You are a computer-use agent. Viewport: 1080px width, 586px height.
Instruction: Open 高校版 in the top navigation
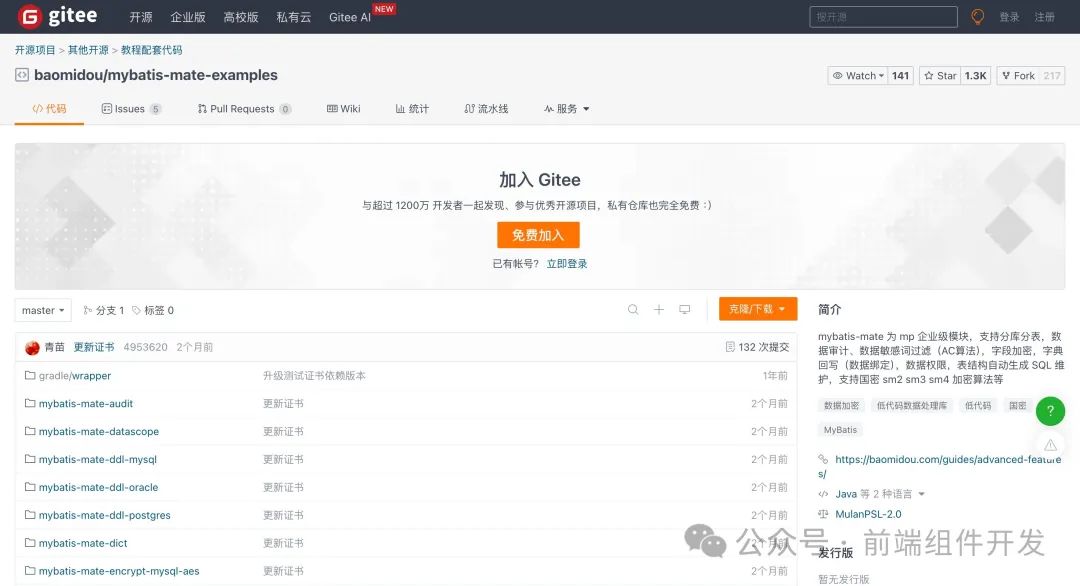[241, 17]
